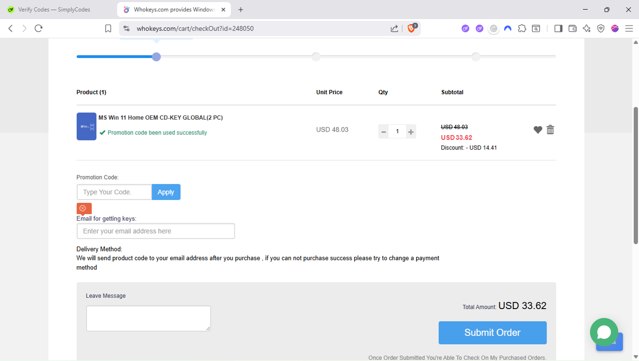The height and width of the screenshot is (361, 639).
Task: Click the Submit Order button
Action: point(492,332)
